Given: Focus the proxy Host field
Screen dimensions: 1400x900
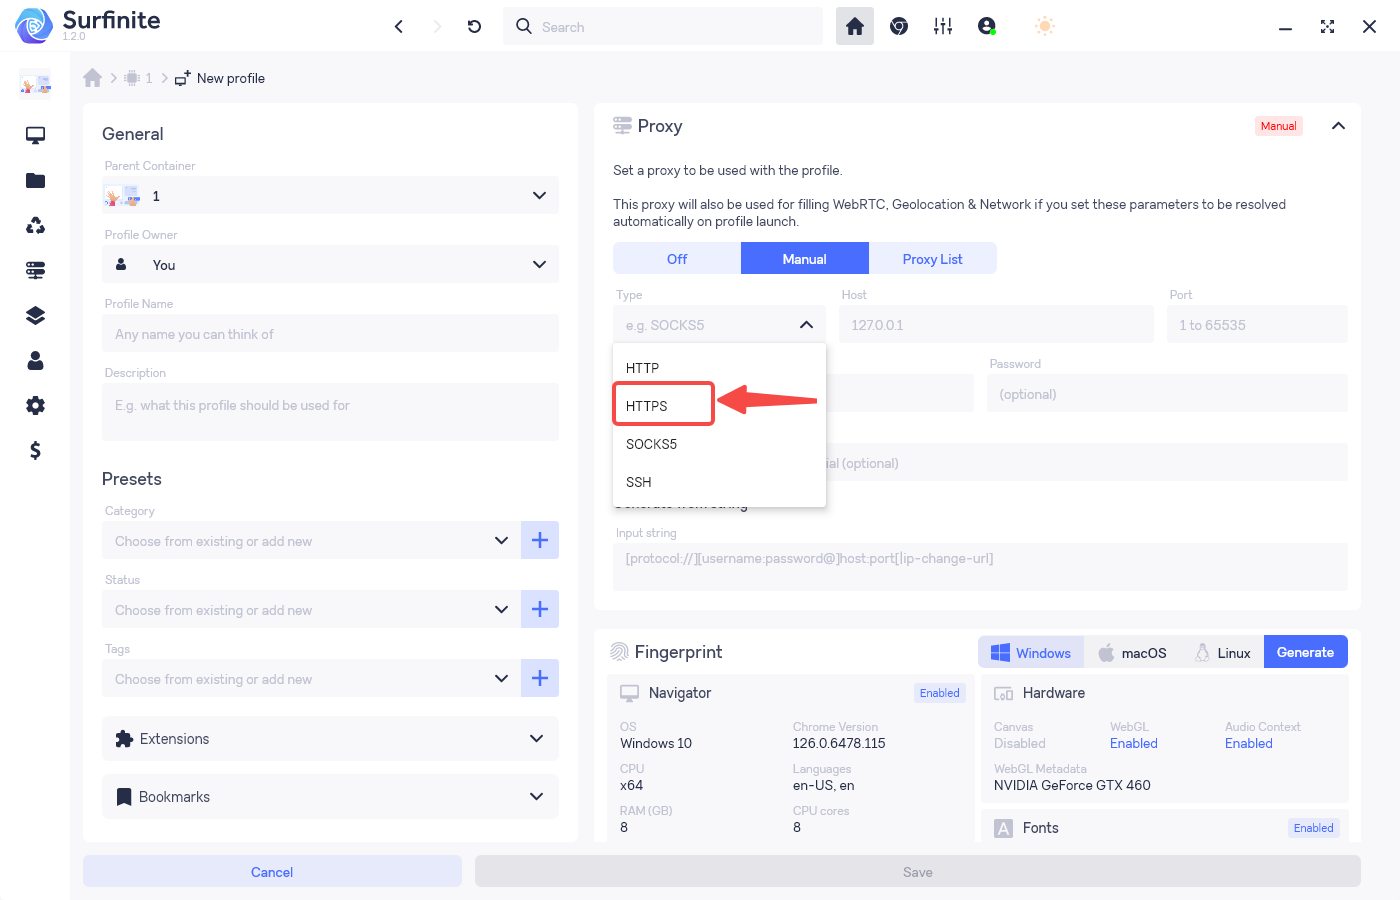Looking at the screenshot, I should 996,324.
